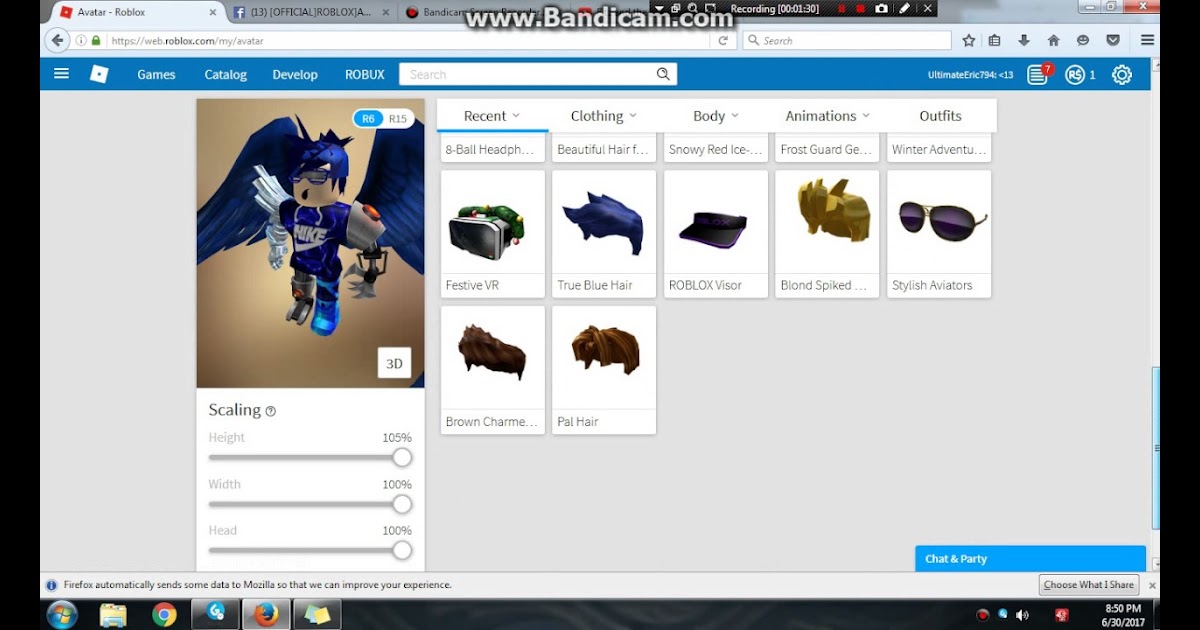1200x630 pixels.
Task: Select the Blond Spiked hair item
Action: click(x=827, y=234)
